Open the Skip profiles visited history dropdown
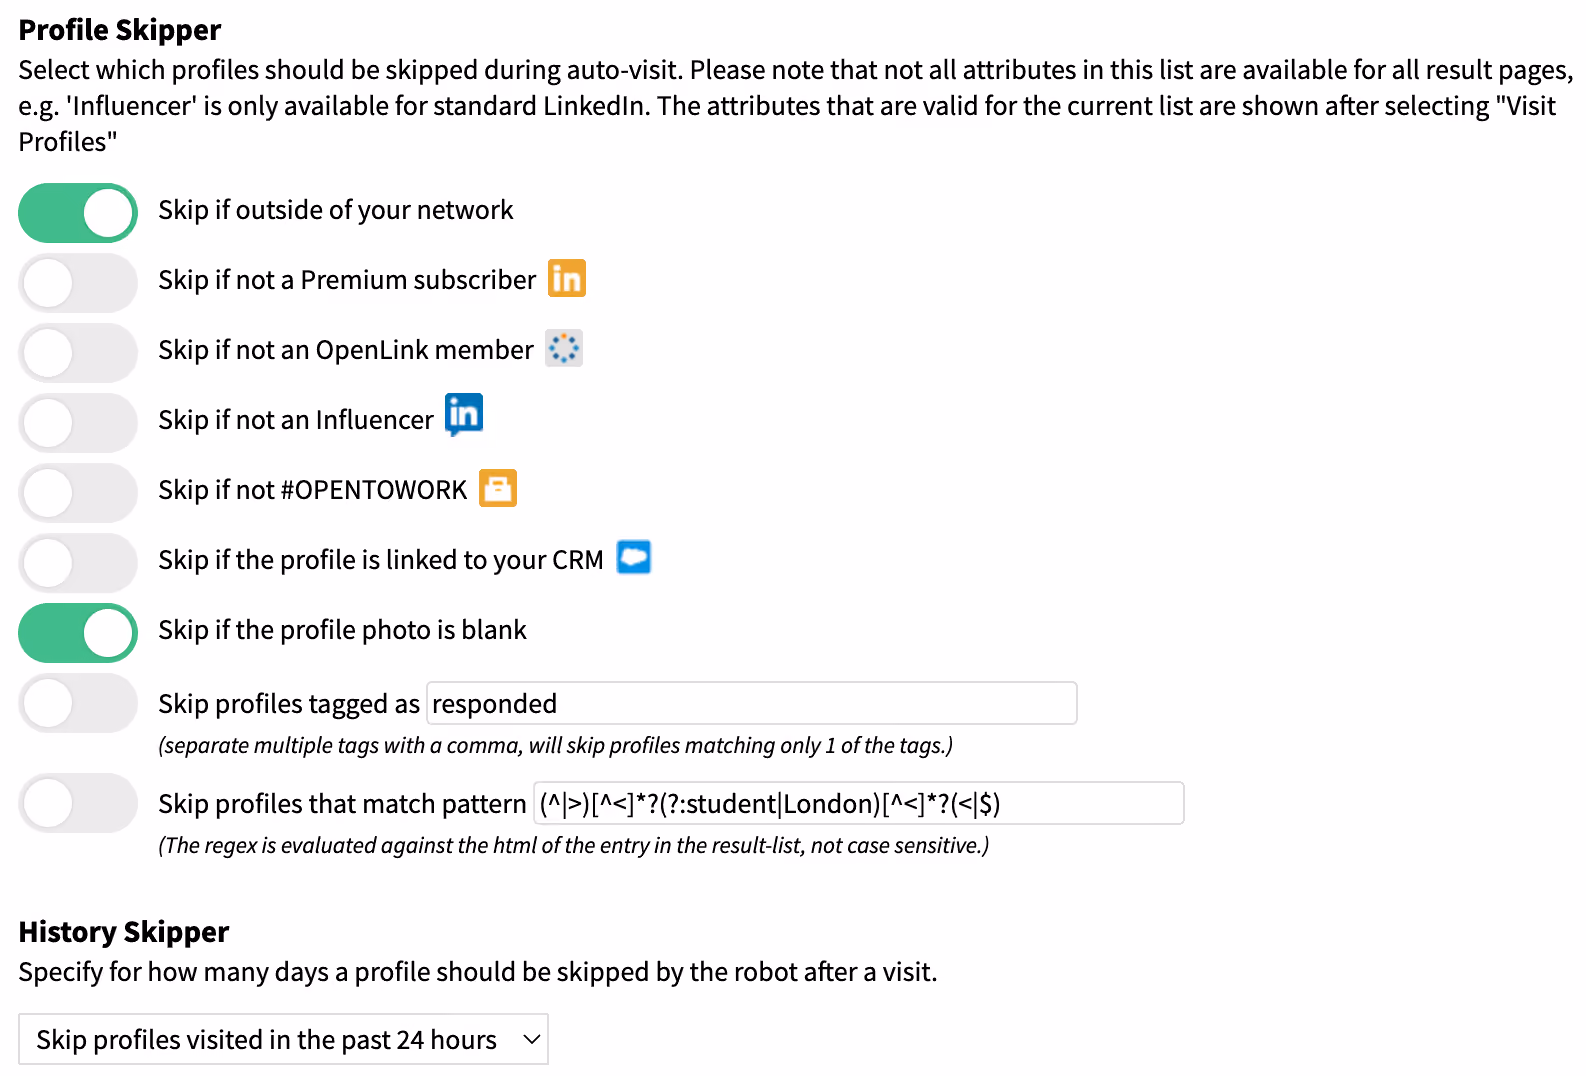1586x1076 pixels. pos(283,1039)
